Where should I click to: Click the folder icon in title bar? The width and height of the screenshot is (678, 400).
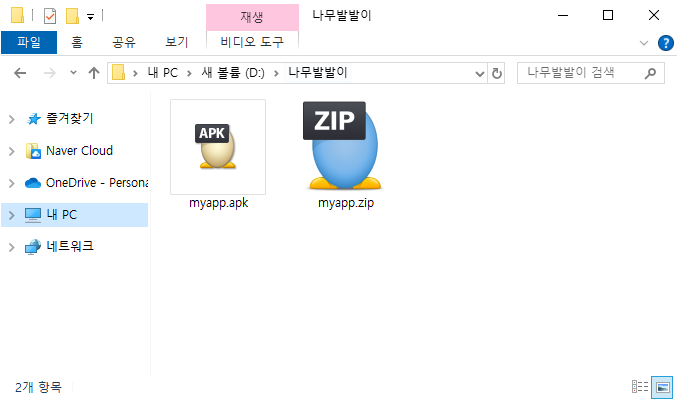click(17, 16)
